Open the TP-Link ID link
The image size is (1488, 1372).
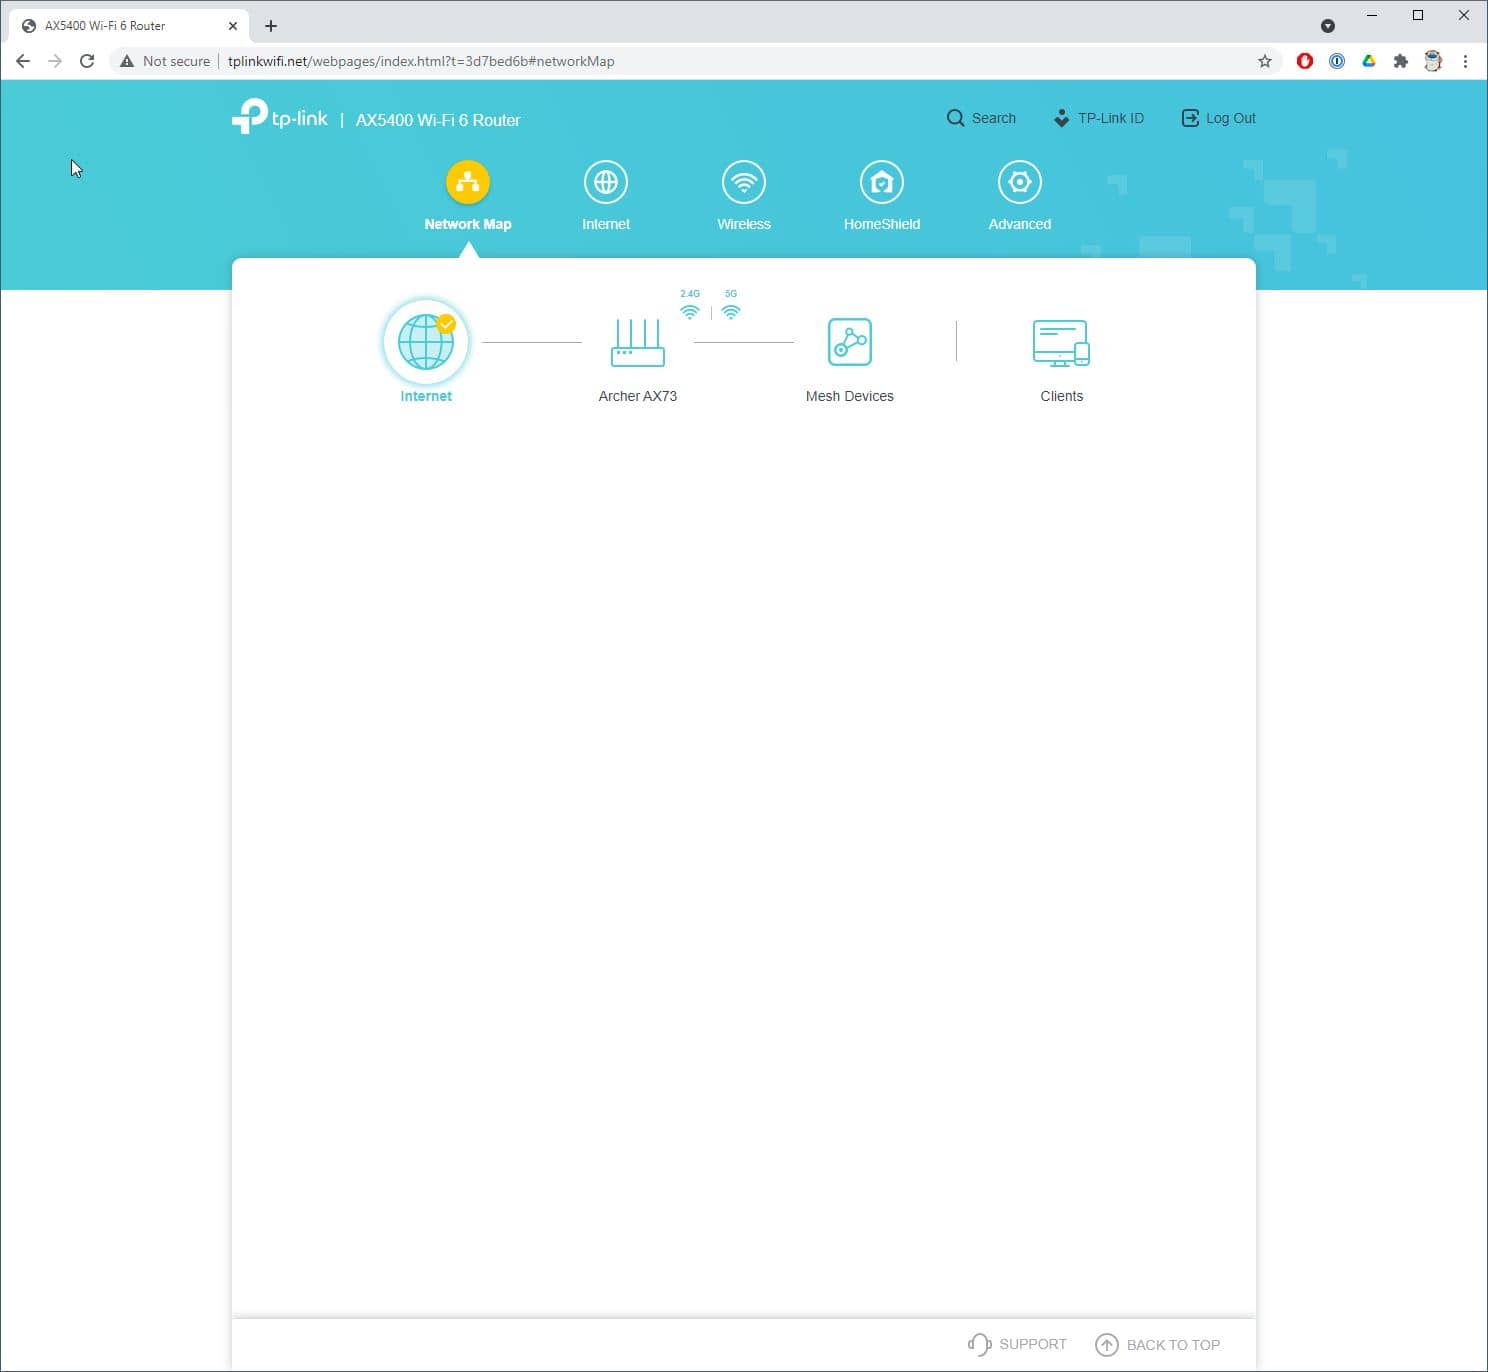[x=1098, y=118]
